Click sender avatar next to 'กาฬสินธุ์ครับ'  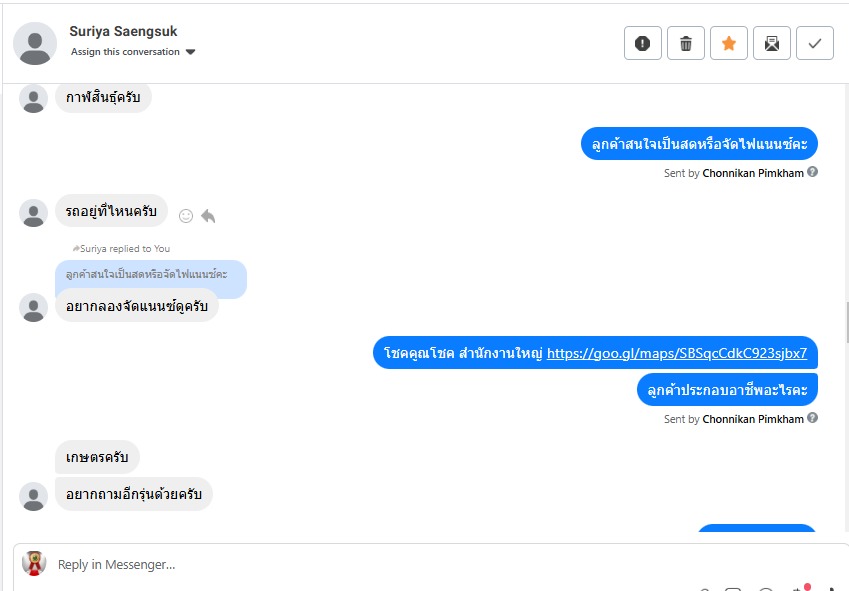pos(34,98)
